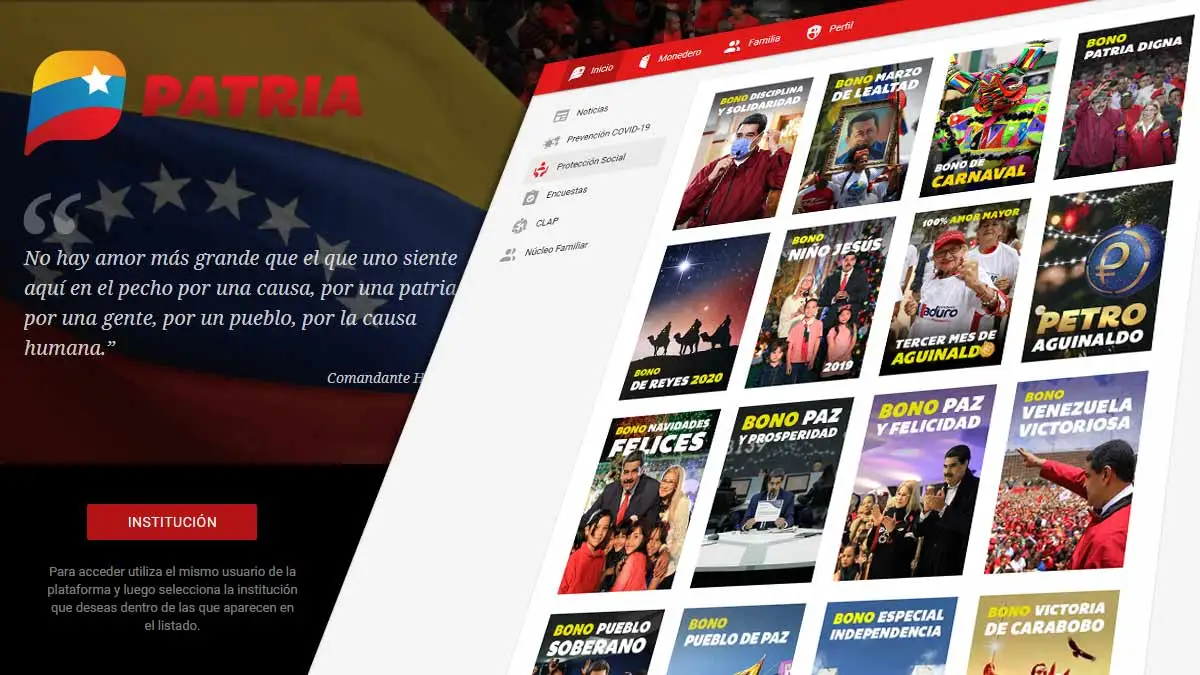Image resolution: width=1200 pixels, height=675 pixels.
Task: Open Bono Paz y Prosperidad card
Action: pos(773,491)
